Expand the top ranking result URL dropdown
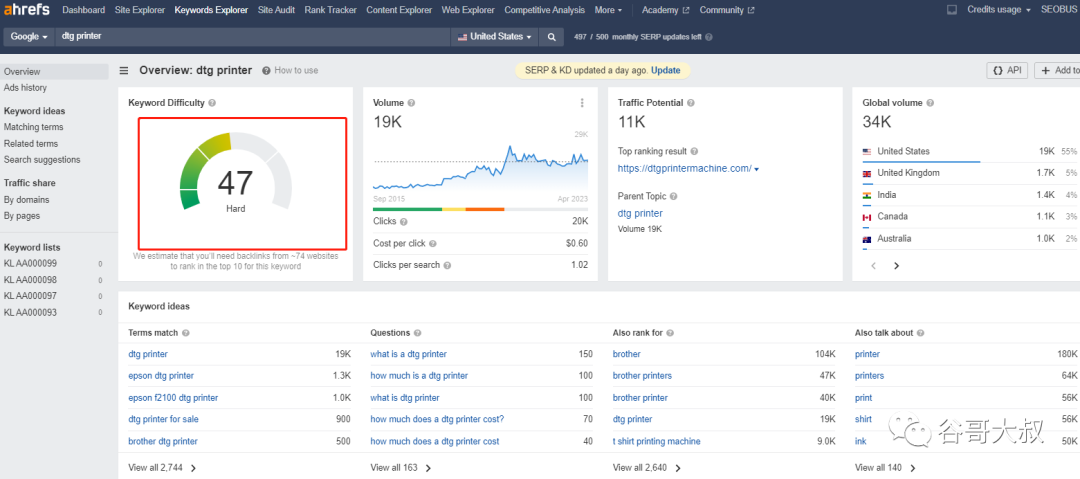 (x=756, y=169)
